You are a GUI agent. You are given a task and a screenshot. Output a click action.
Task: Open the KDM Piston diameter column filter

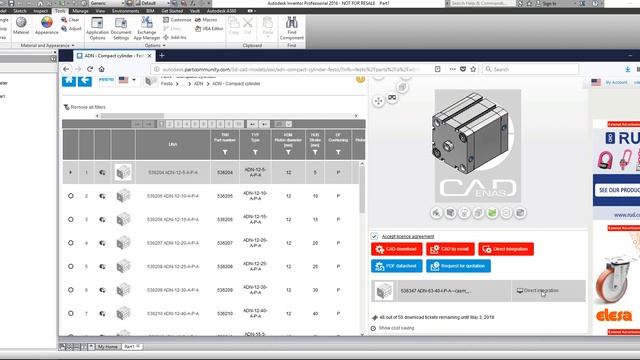(x=288, y=152)
